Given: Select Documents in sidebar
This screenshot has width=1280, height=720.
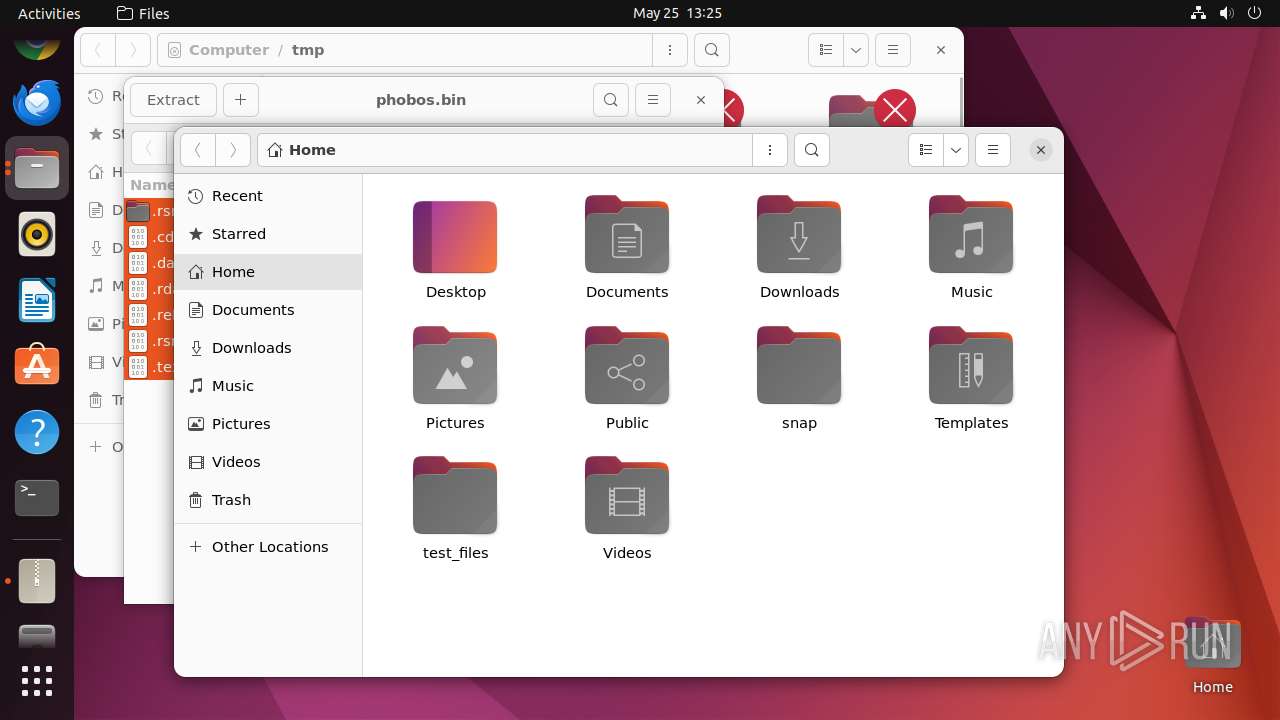Looking at the screenshot, I should tap(268, 310).
